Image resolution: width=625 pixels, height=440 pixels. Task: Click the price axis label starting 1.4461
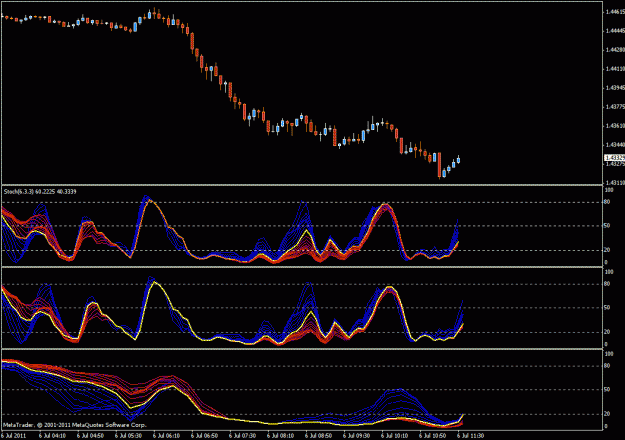pos(615,12)
